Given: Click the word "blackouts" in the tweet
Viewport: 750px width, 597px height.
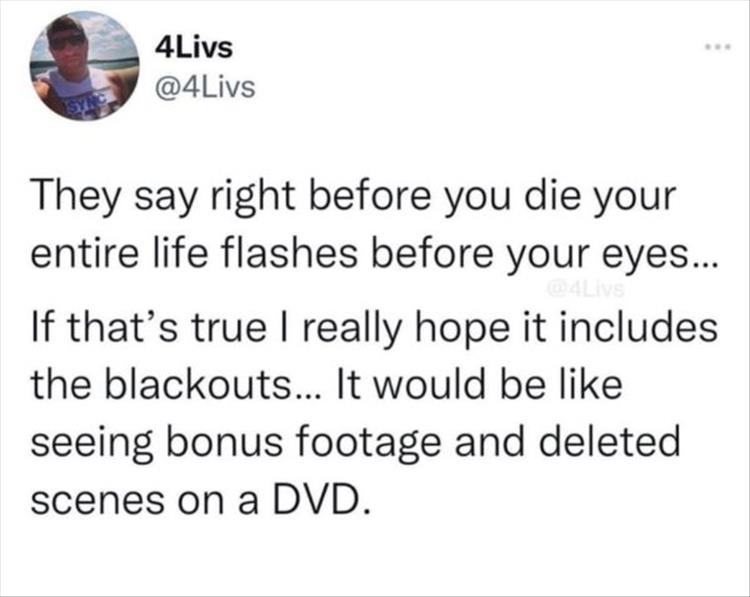Looking at the screenshot, I should pyautogui.click(x=197, y=385).
